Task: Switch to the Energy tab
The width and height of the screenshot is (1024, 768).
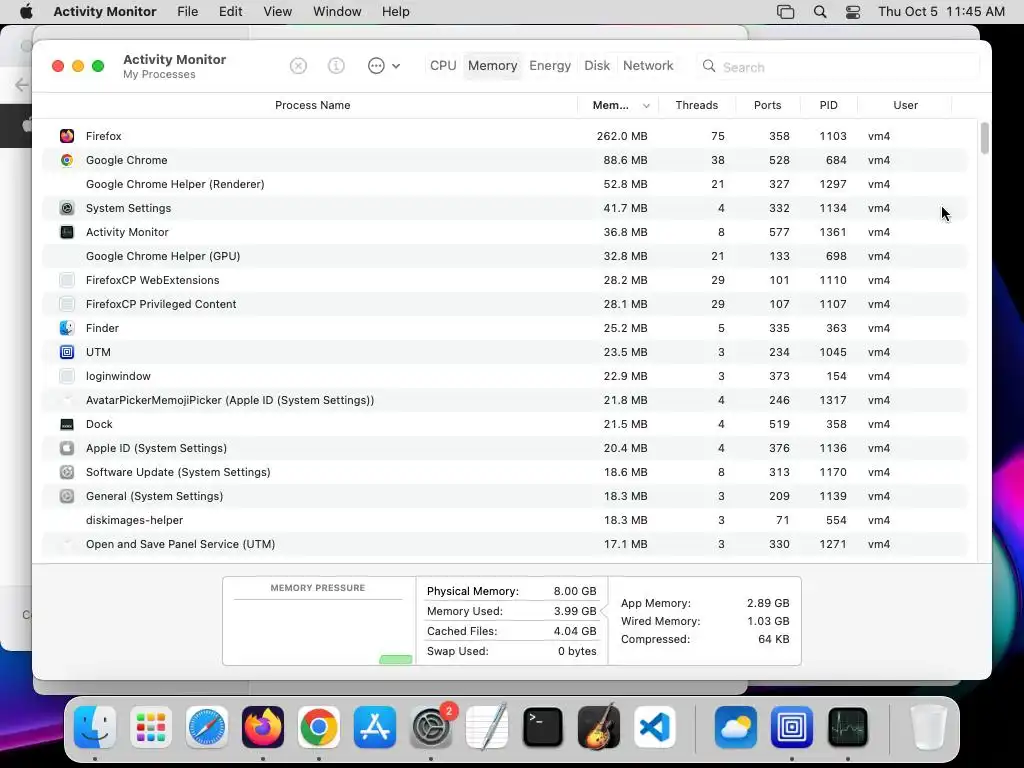Action: pyautogui.click(x=550, y=66)
